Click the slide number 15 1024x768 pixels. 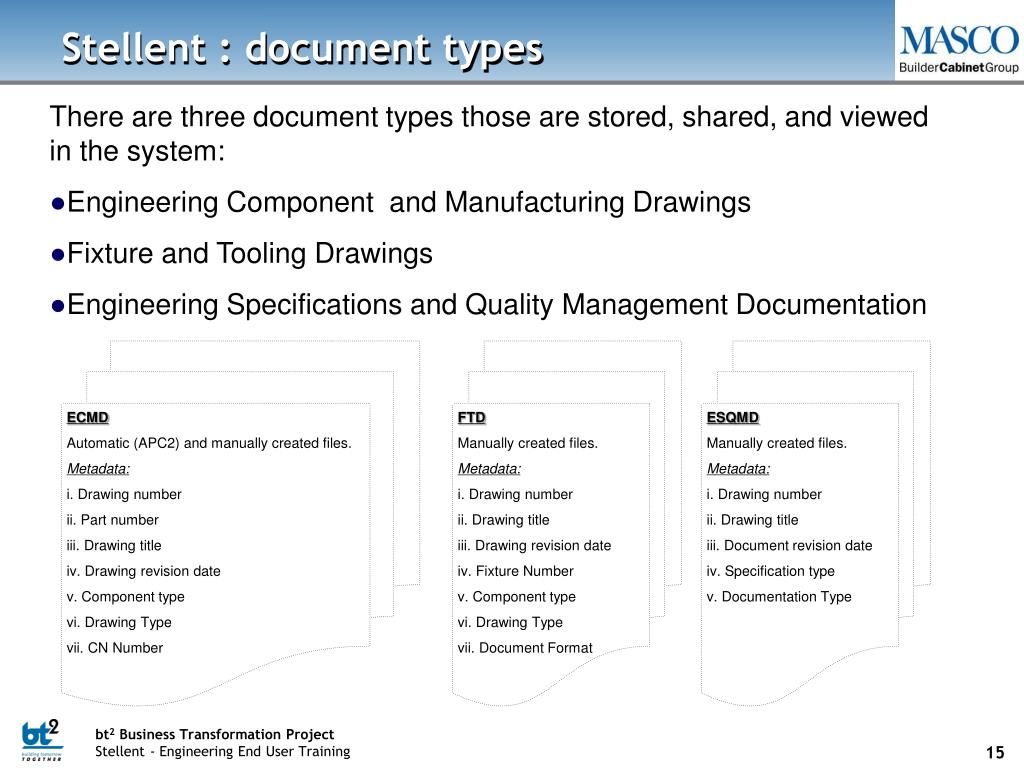995,752
